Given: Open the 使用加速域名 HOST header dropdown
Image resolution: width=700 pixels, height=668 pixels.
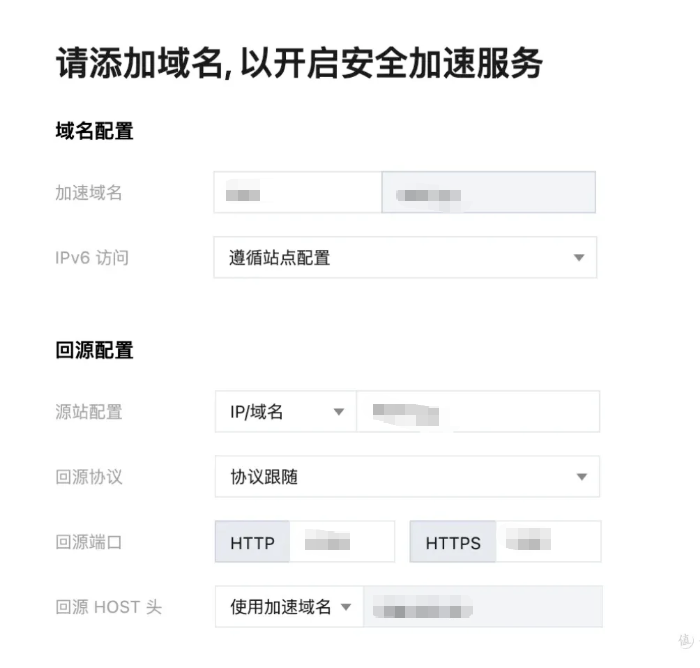Looking at the screenshot, I should coord(289,607).
